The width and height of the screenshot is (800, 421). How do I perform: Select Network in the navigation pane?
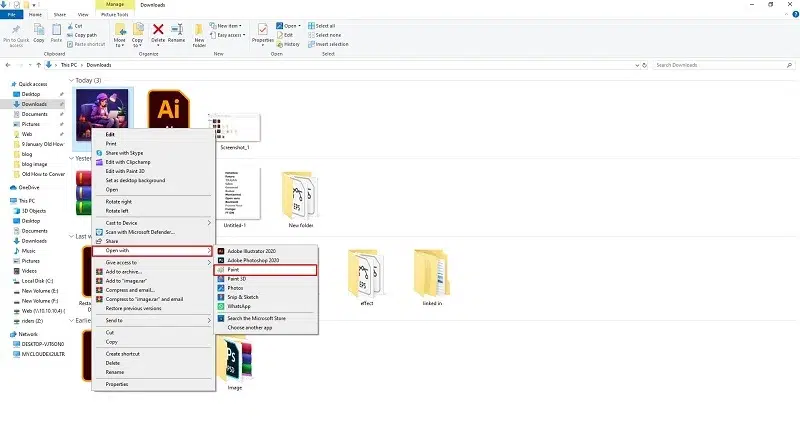24,334
